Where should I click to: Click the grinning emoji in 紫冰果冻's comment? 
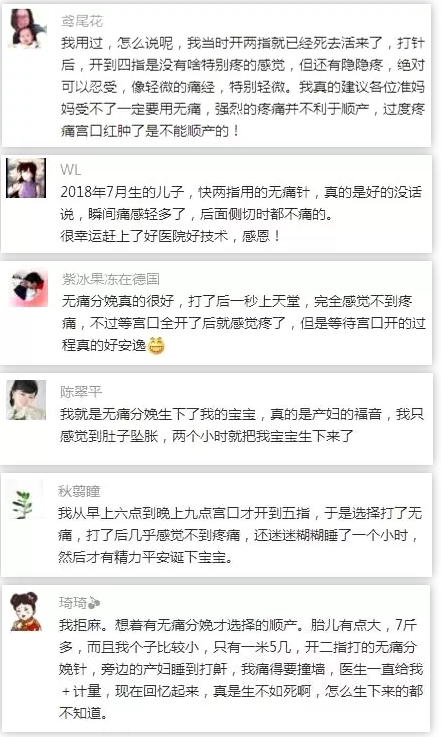click(156, 346)
